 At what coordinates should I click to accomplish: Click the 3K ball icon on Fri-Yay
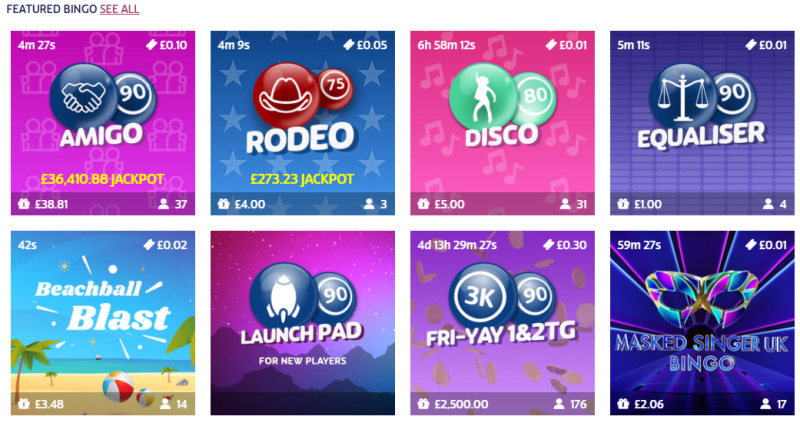(482, 296)
